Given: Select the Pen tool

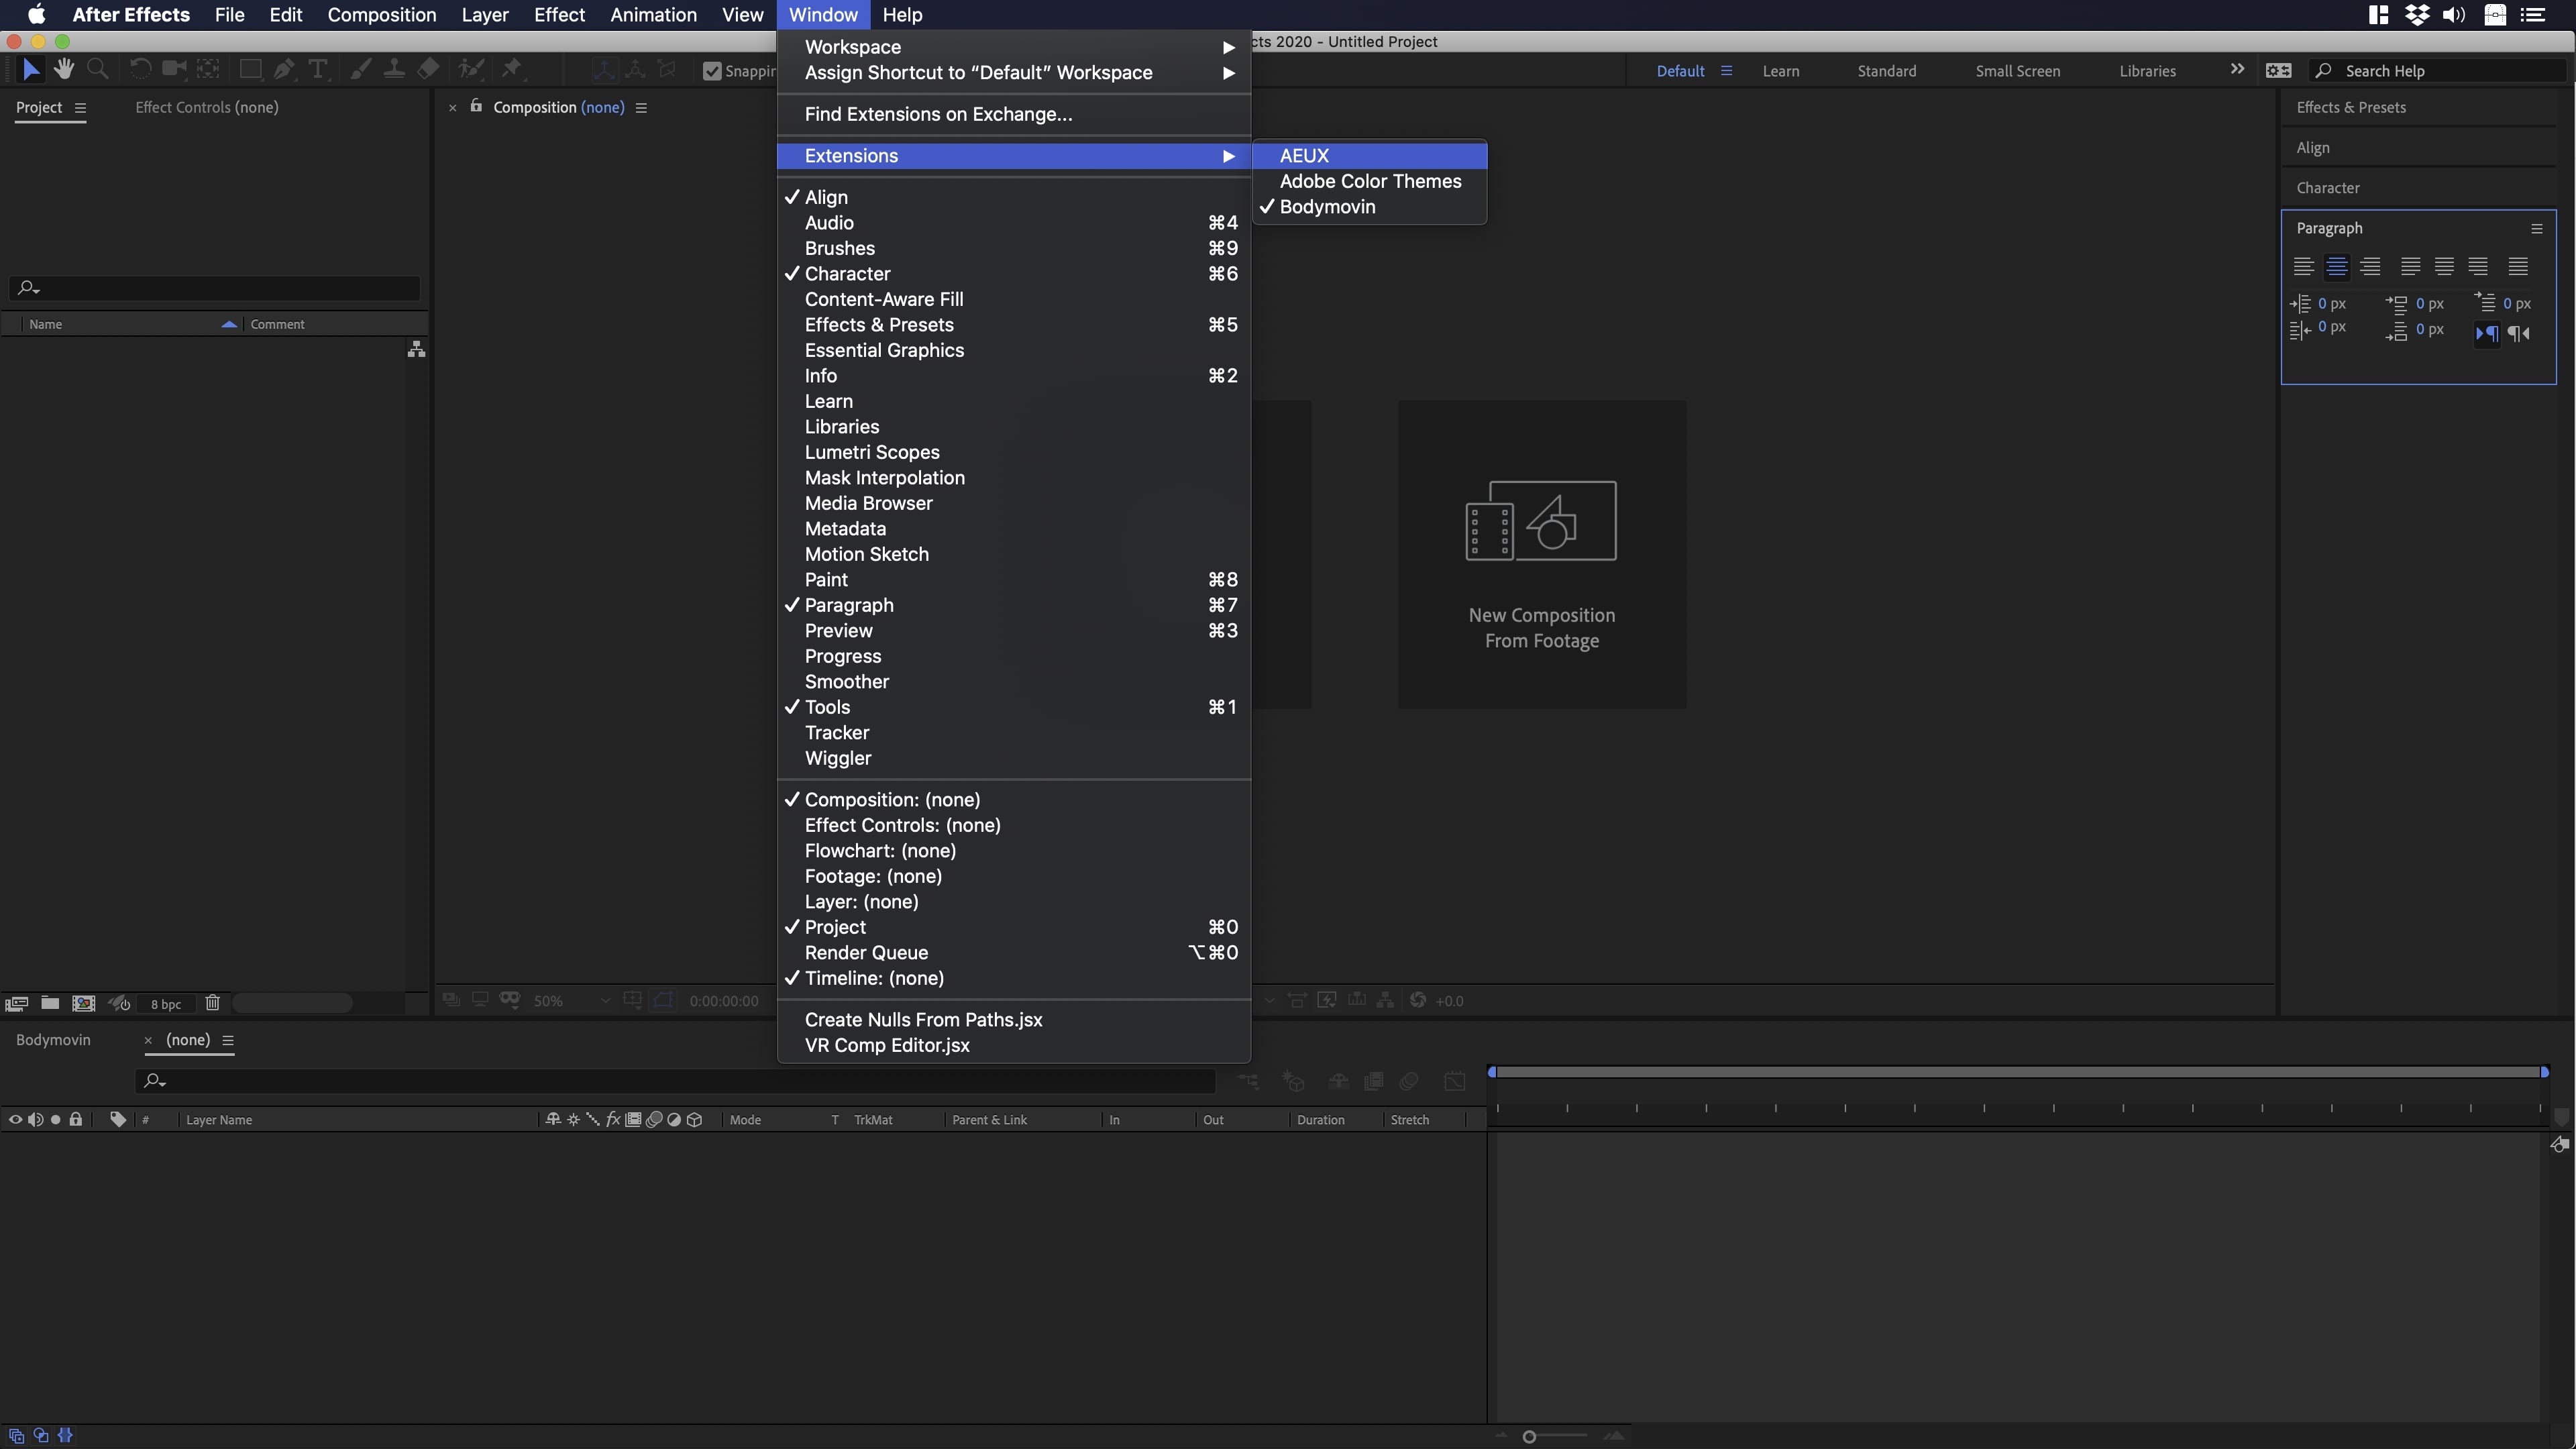Looking at the screenshot, I should [284, 69].
